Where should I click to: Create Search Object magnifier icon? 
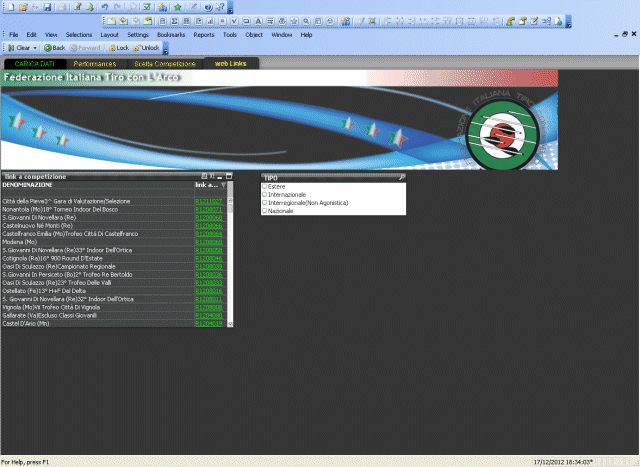coord(306,21)
